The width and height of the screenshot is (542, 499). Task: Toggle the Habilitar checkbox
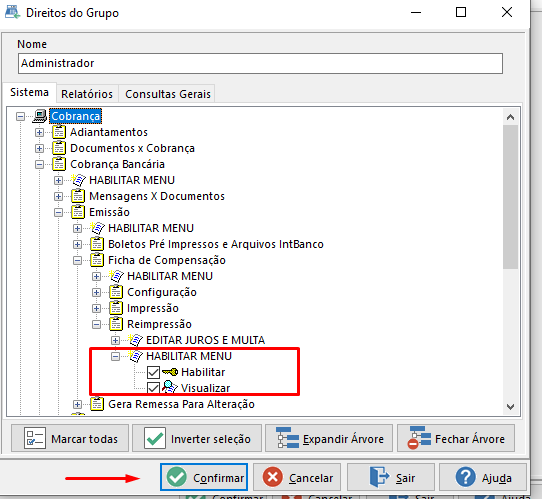[153, 373]
